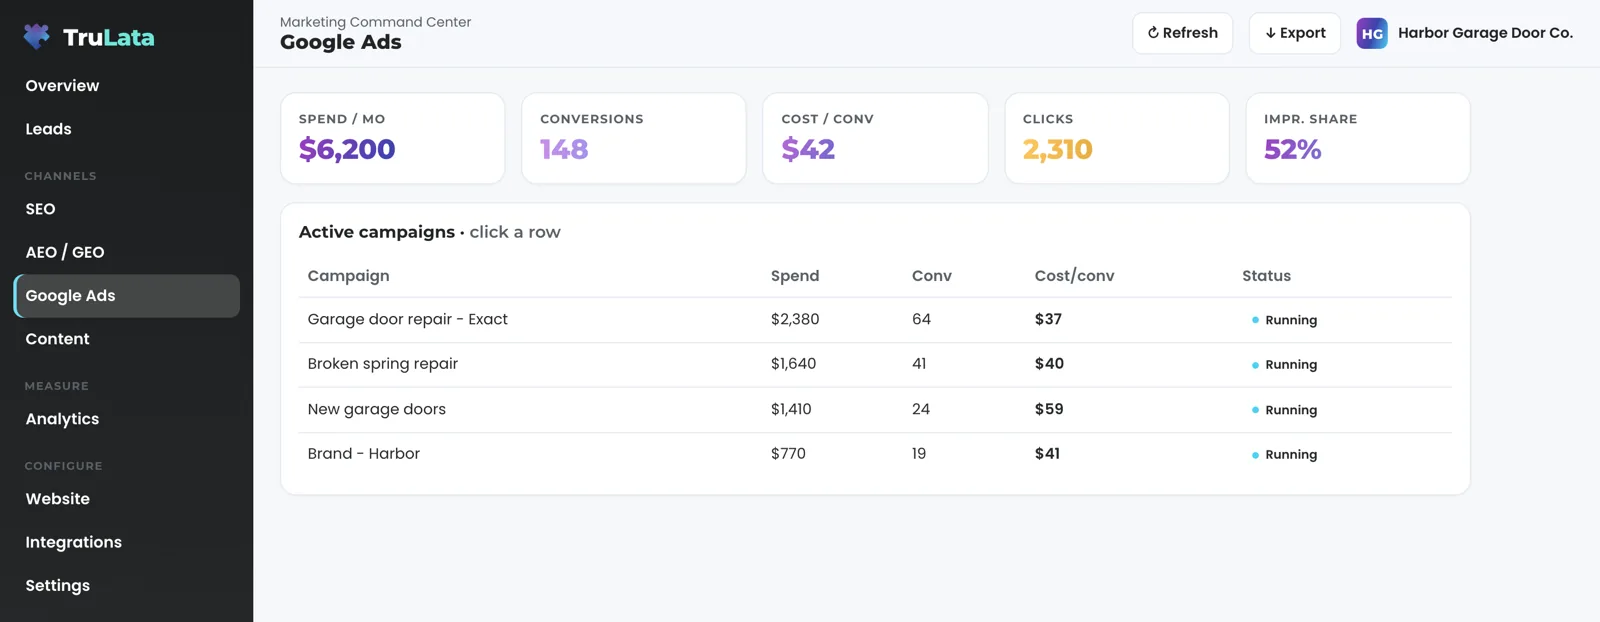1600x622 pixels.
Task: Select Google Ads in sidebar
Action: point(127,296)
